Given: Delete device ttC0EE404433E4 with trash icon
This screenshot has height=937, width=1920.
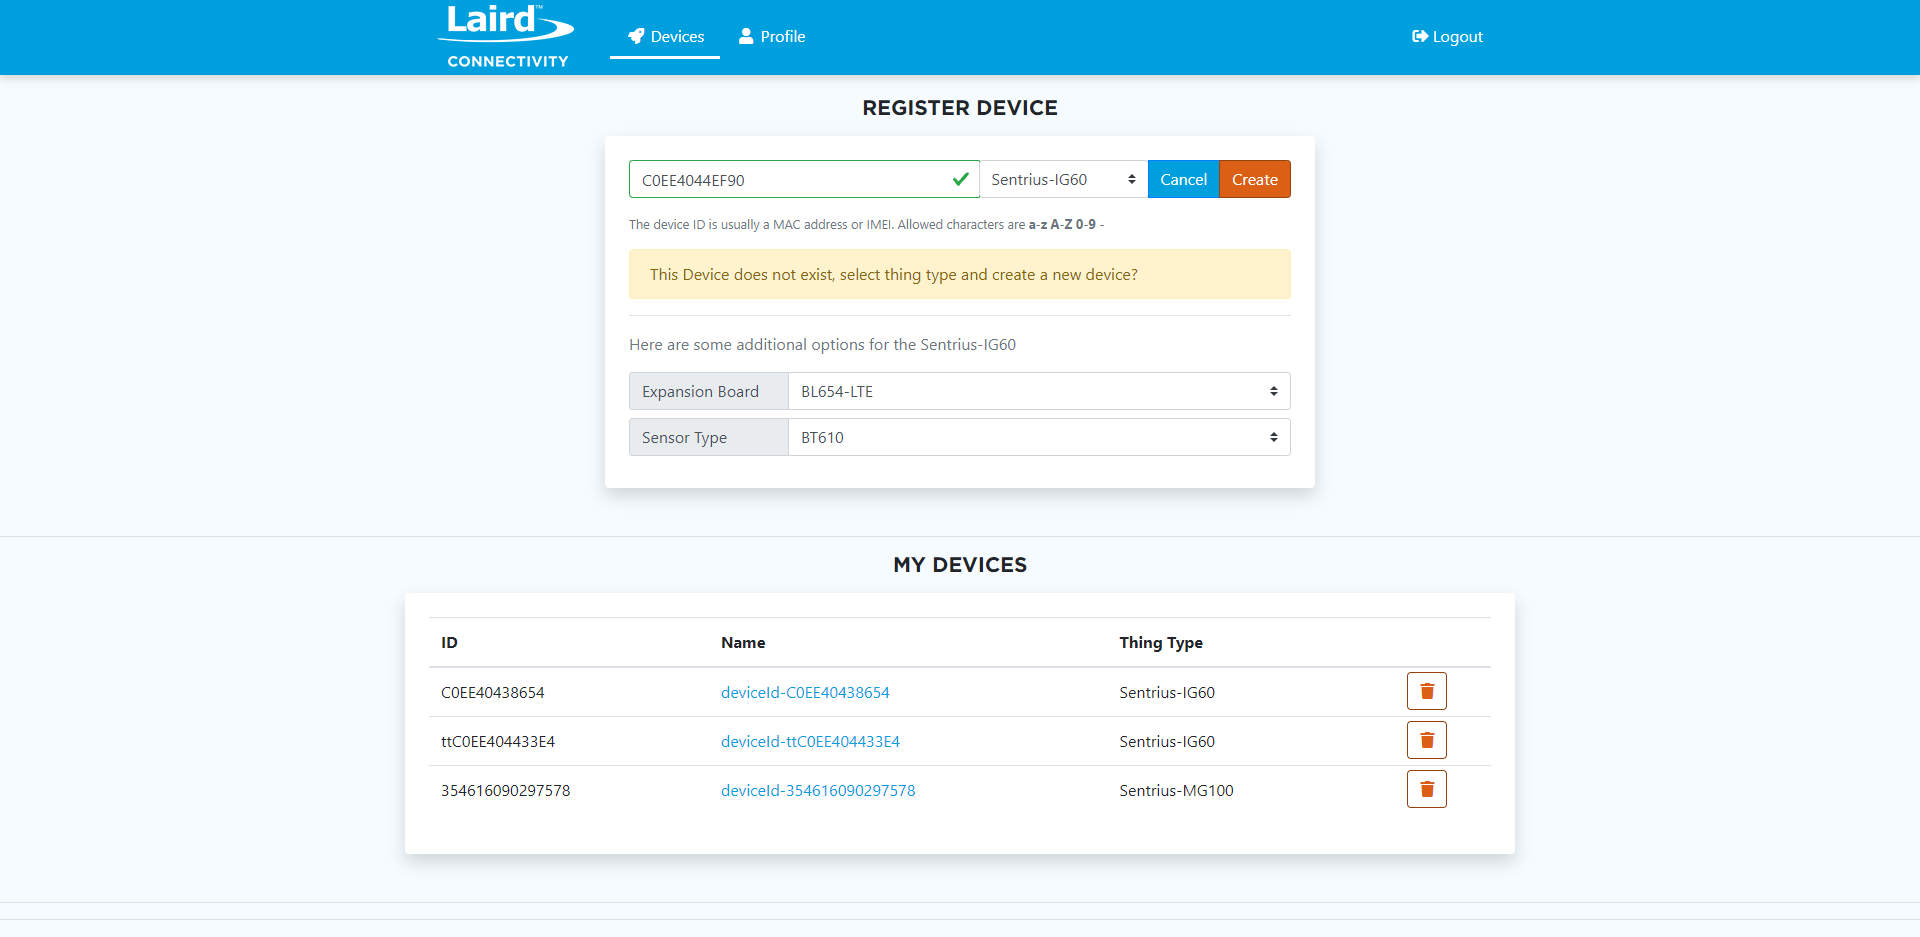Looking at the screenshot, I should coord(1426,740).
